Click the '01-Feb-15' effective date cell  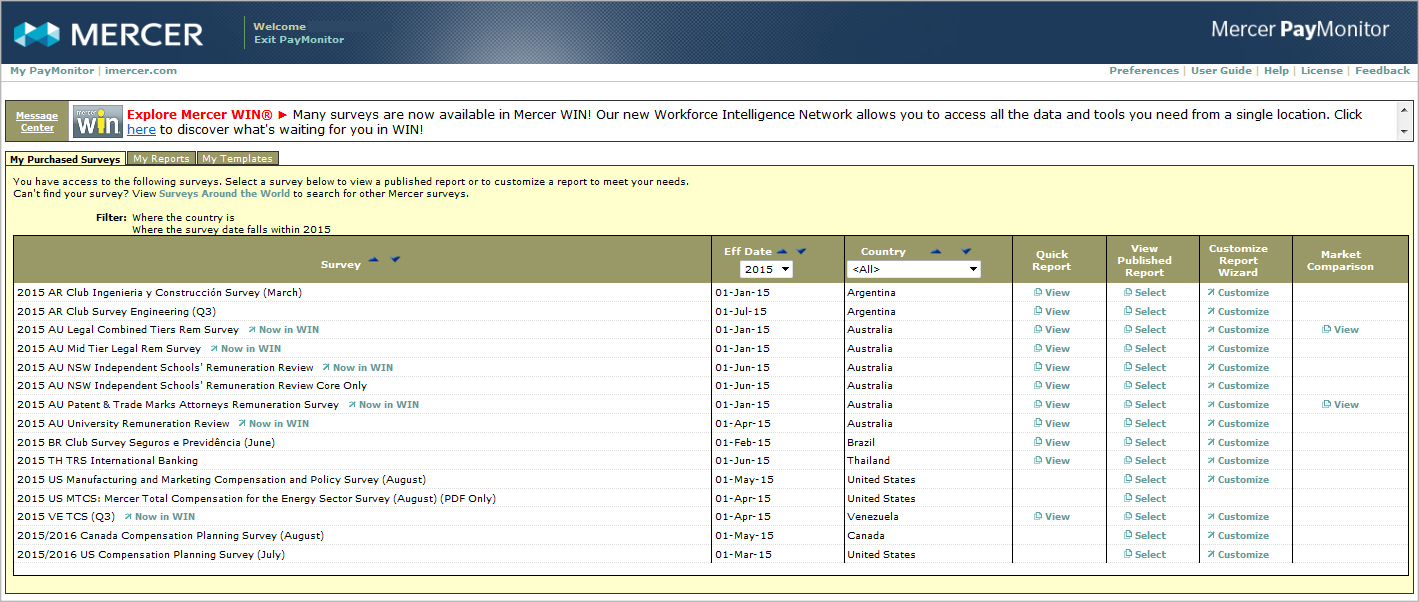click(743, 443)
